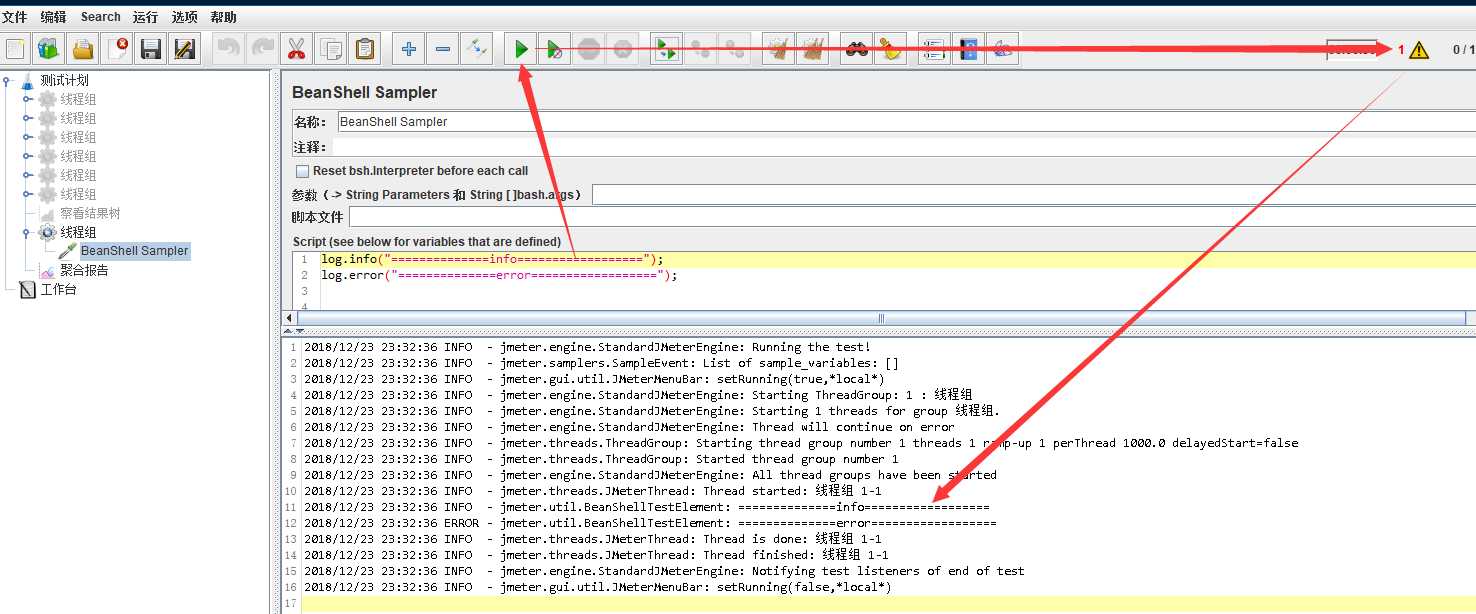This screenshot has width=1476, height=614.
Task: Click the 名称 field containing BeanShell Sampler
Action: click(906, 122)
